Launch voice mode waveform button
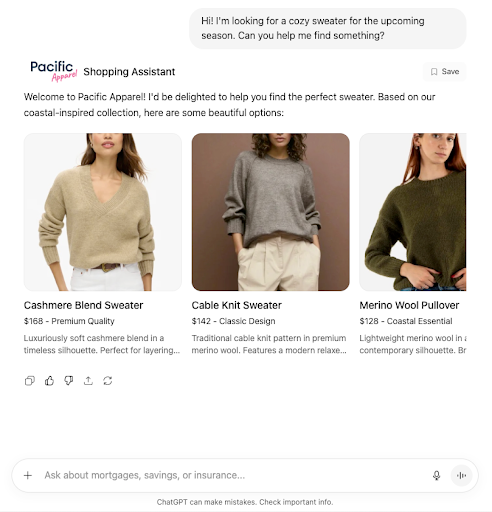 [x=461, y=475]
